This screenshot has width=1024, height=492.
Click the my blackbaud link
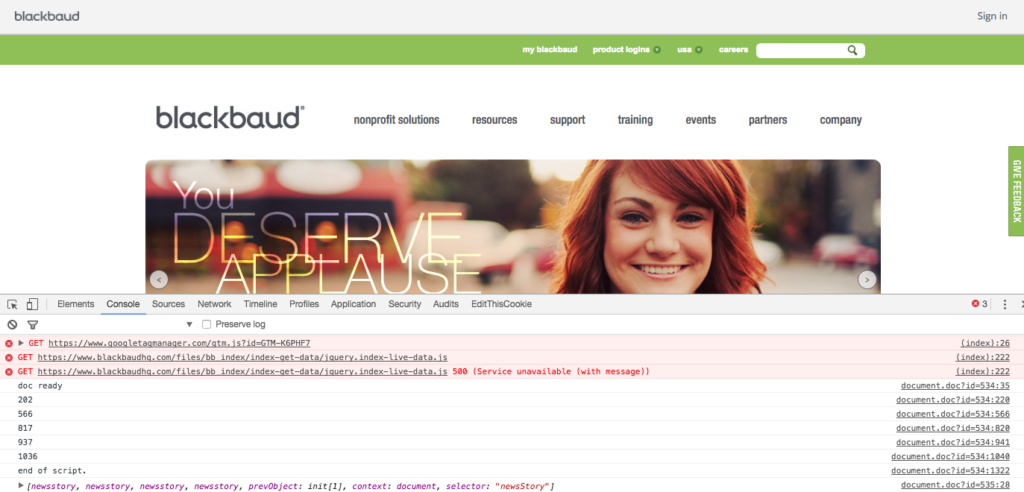(550, 50)
